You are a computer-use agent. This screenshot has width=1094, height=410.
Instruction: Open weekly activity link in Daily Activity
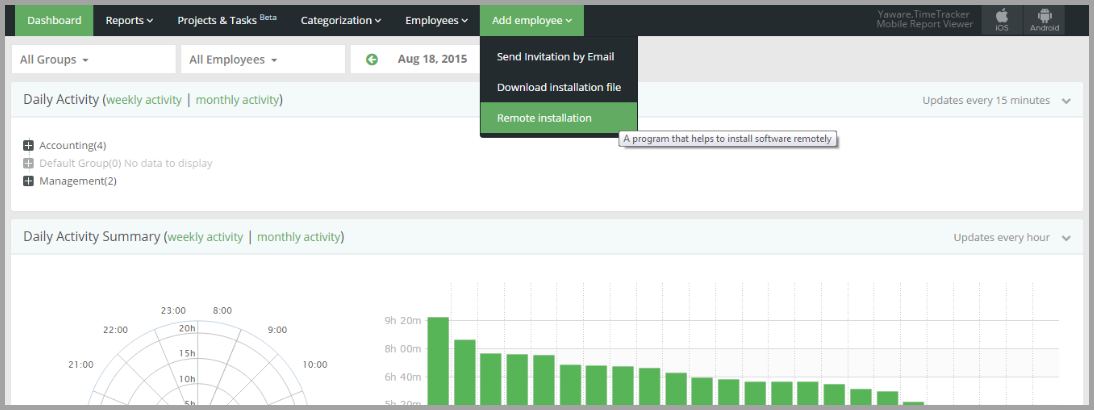coord(144,100)
